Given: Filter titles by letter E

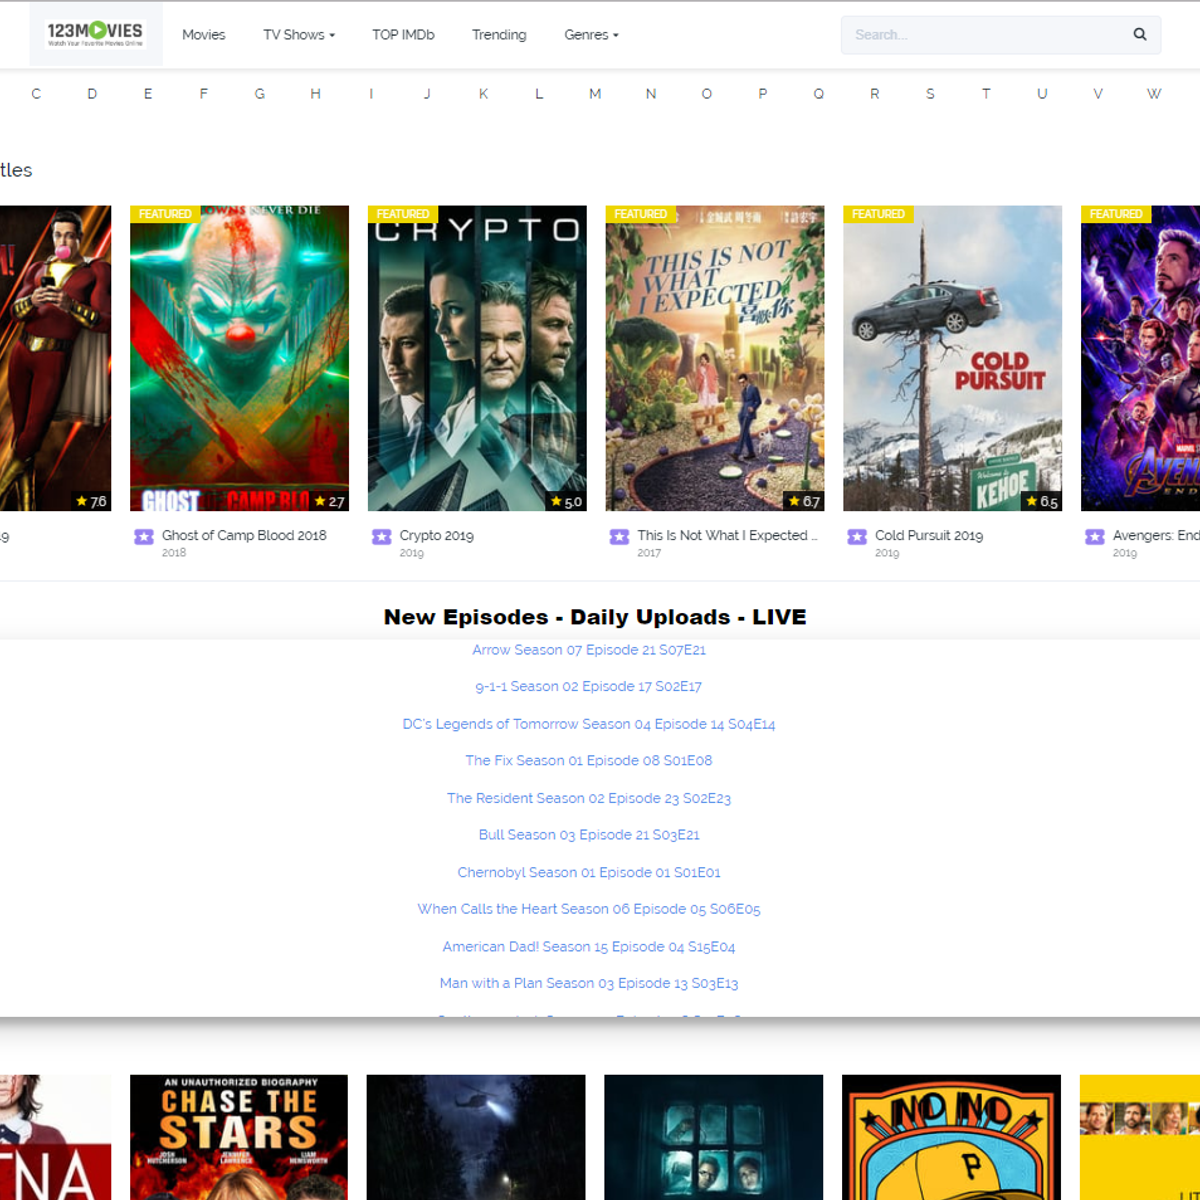Looking at the screenshot, I should click(148, 94).
